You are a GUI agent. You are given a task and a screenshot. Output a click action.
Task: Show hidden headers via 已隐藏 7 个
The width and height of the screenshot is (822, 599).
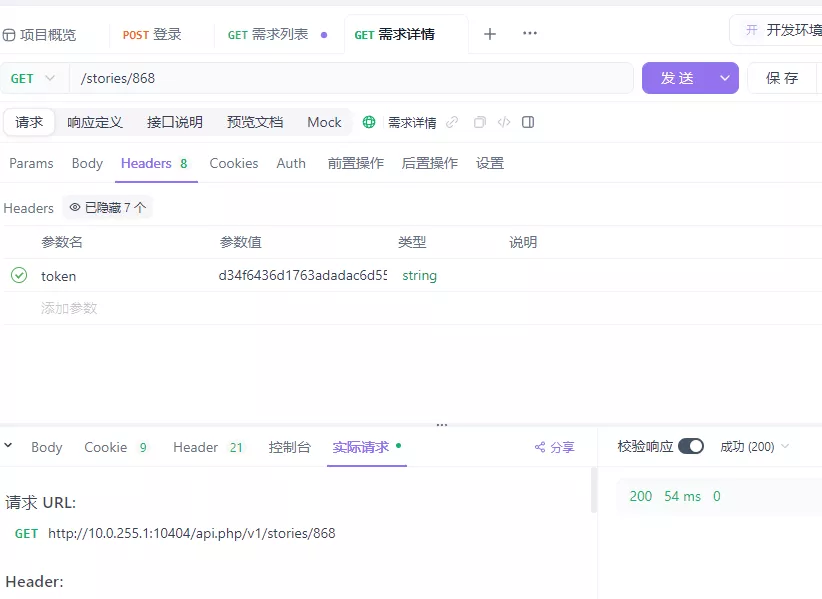coord(107,208)
